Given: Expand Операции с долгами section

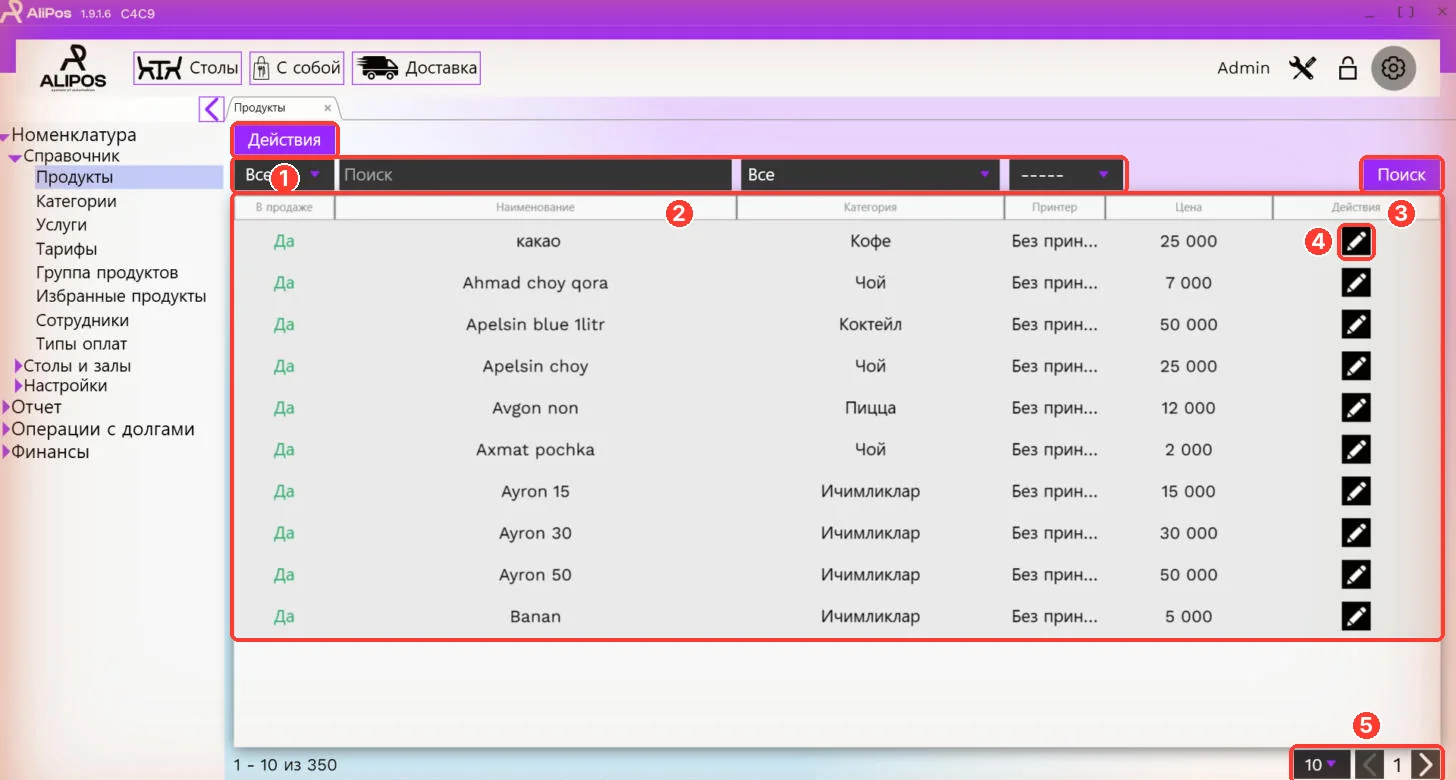Looking at the screenshot, I should click(x=6, y=430).
